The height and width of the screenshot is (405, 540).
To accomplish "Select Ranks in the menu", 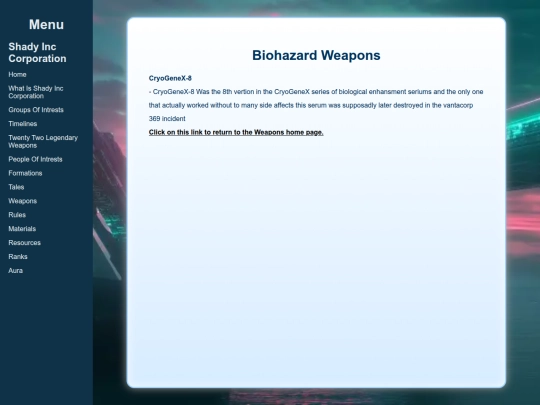I will point(18,257).
